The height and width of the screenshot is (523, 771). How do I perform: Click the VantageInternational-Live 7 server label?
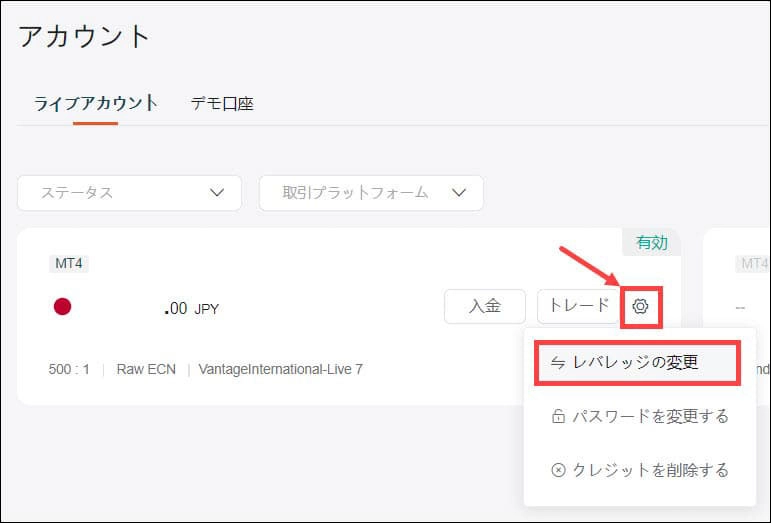[280, 369]
